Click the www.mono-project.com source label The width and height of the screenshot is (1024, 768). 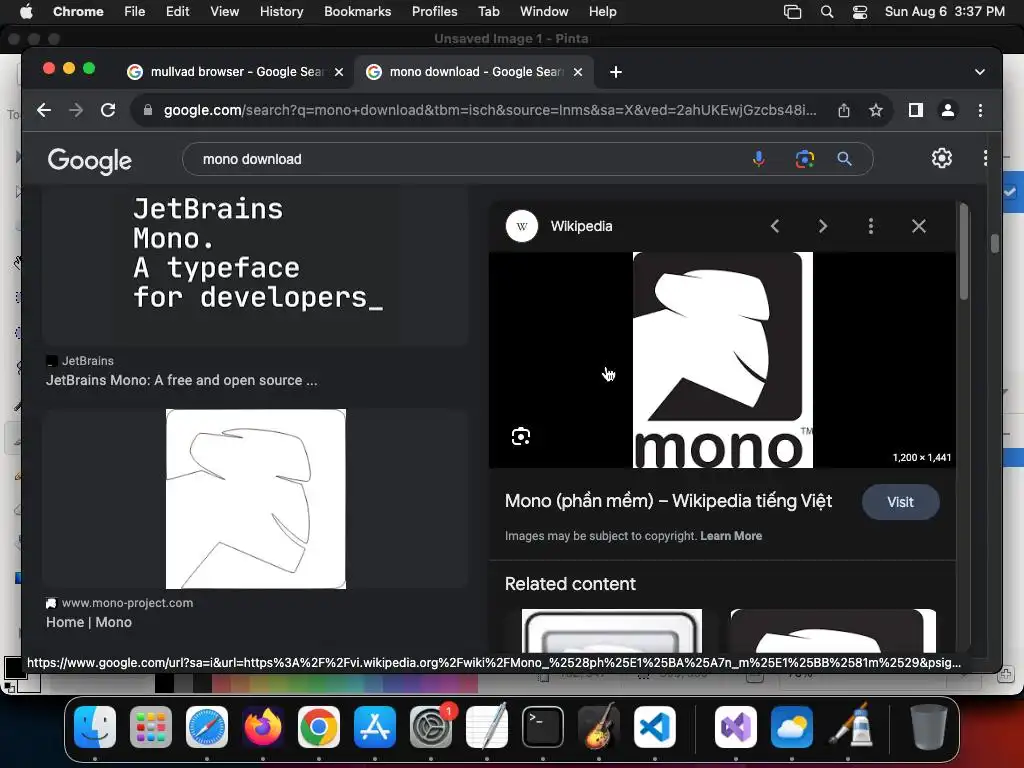click(127, 603)
